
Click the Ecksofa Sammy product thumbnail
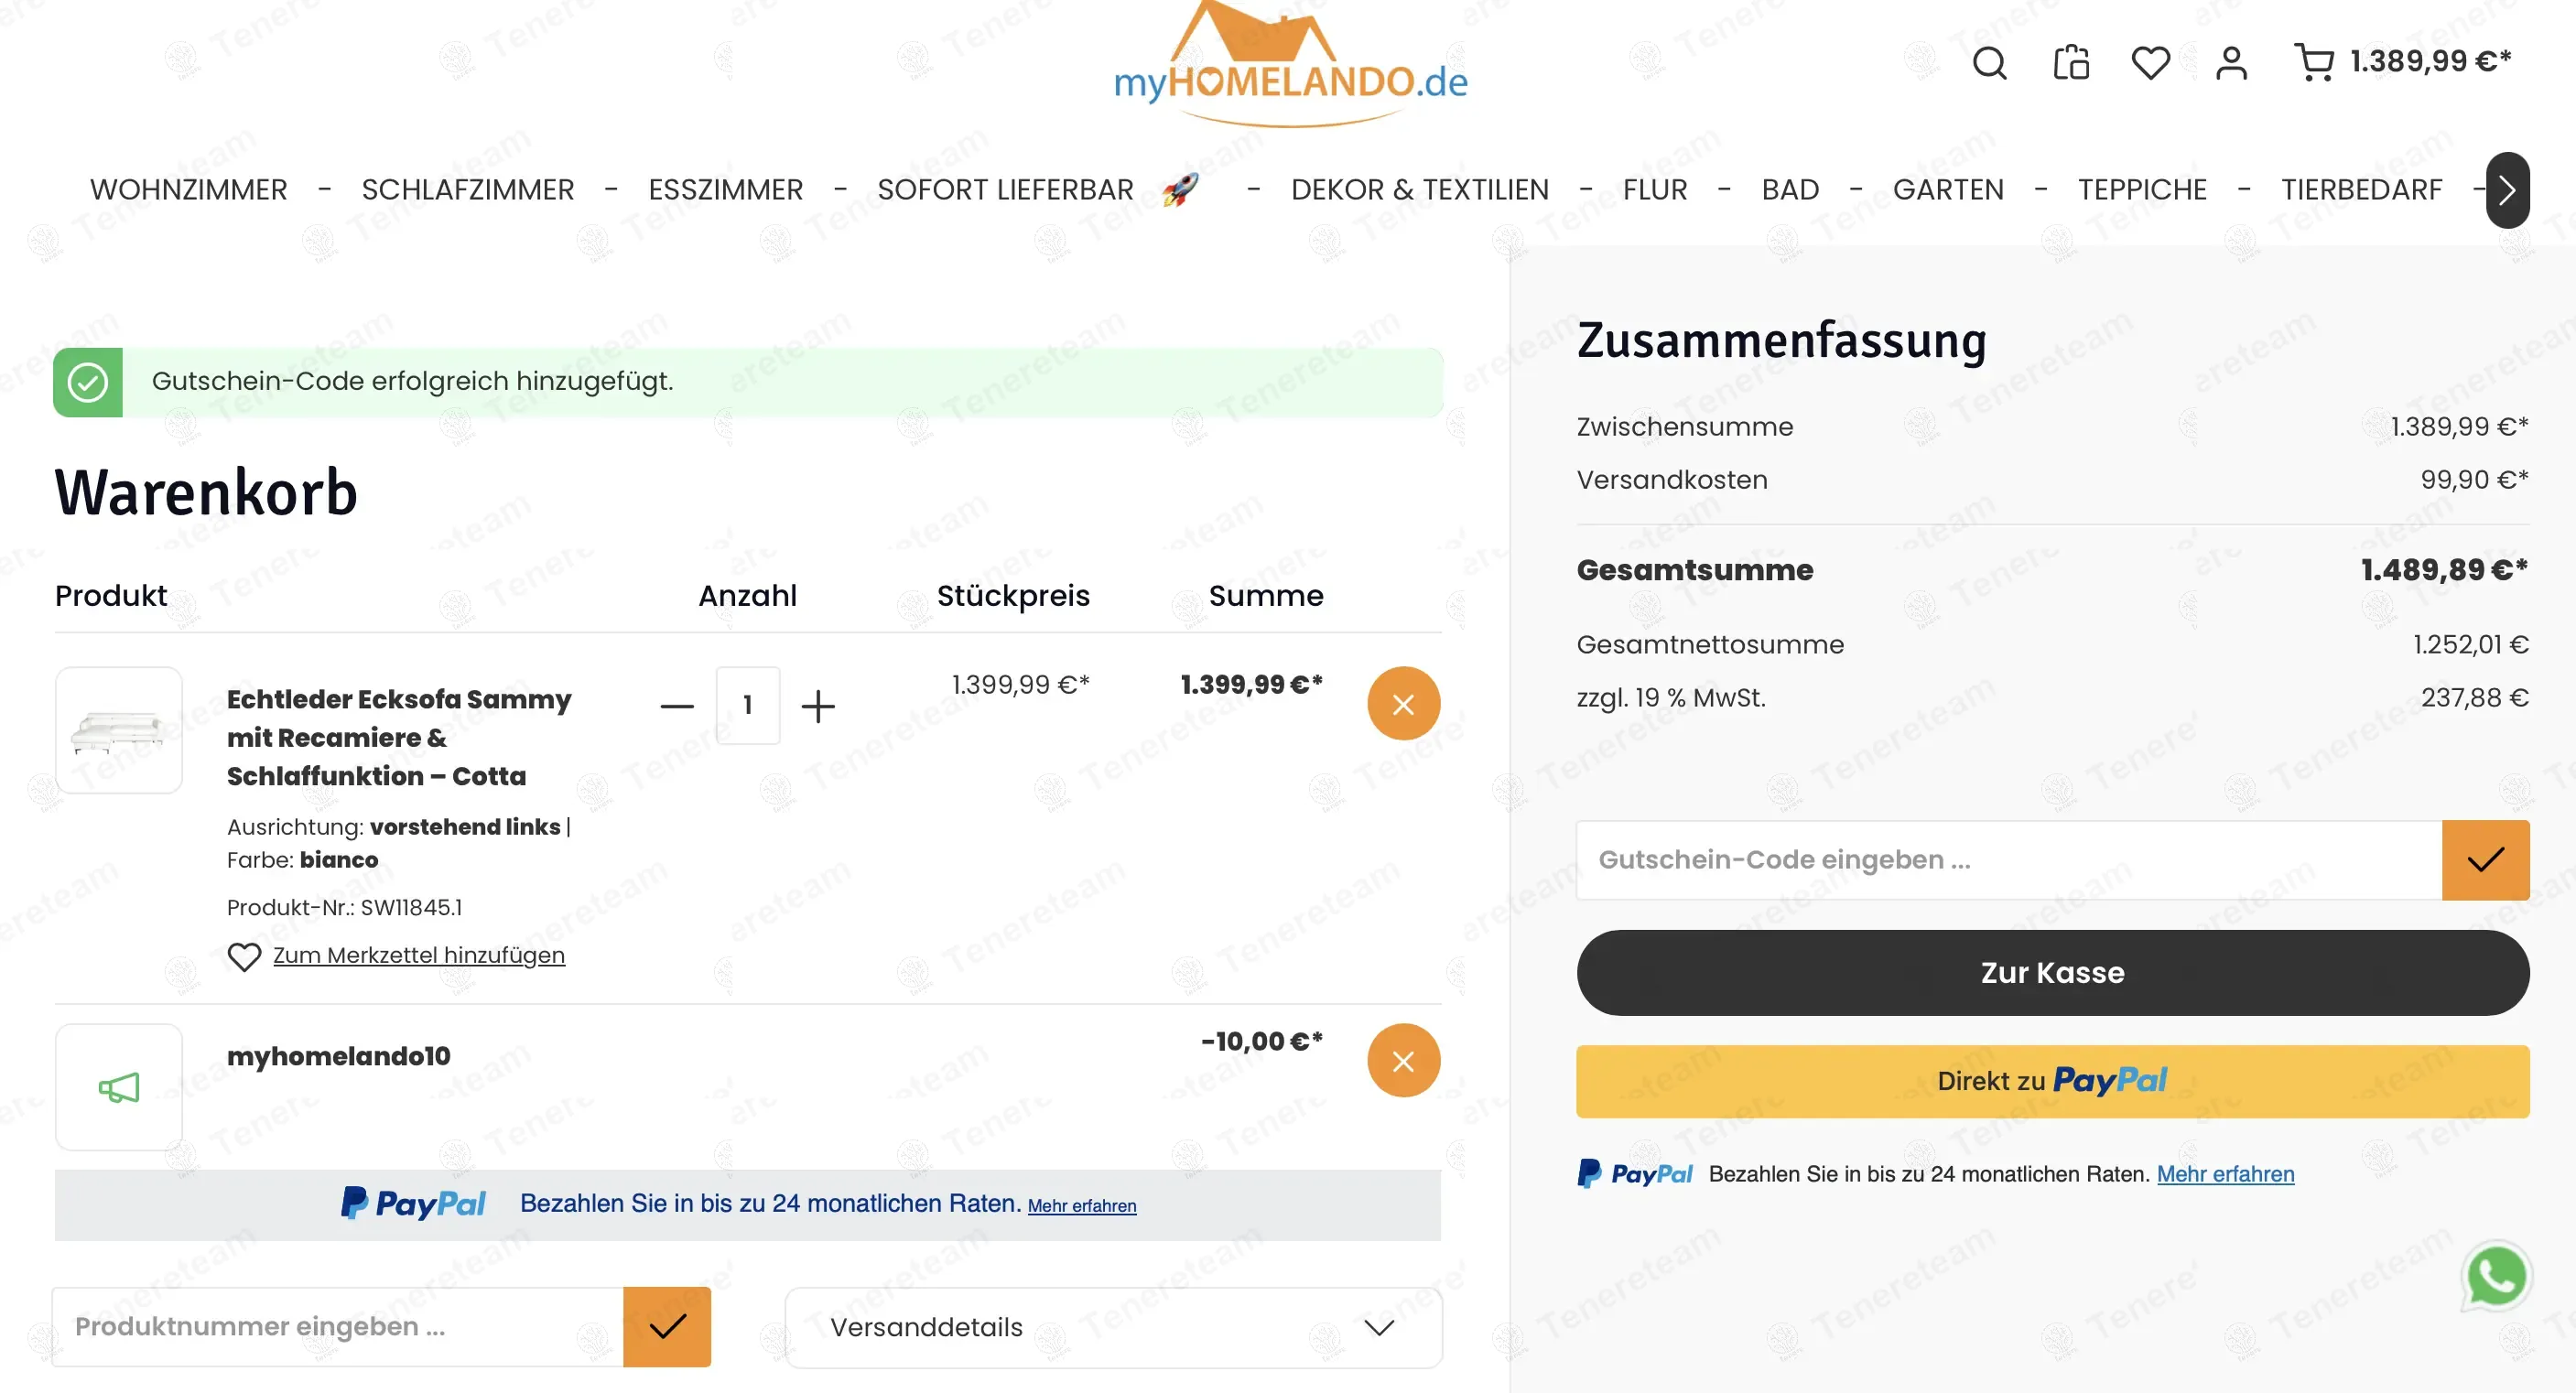(x=119, y=730)
